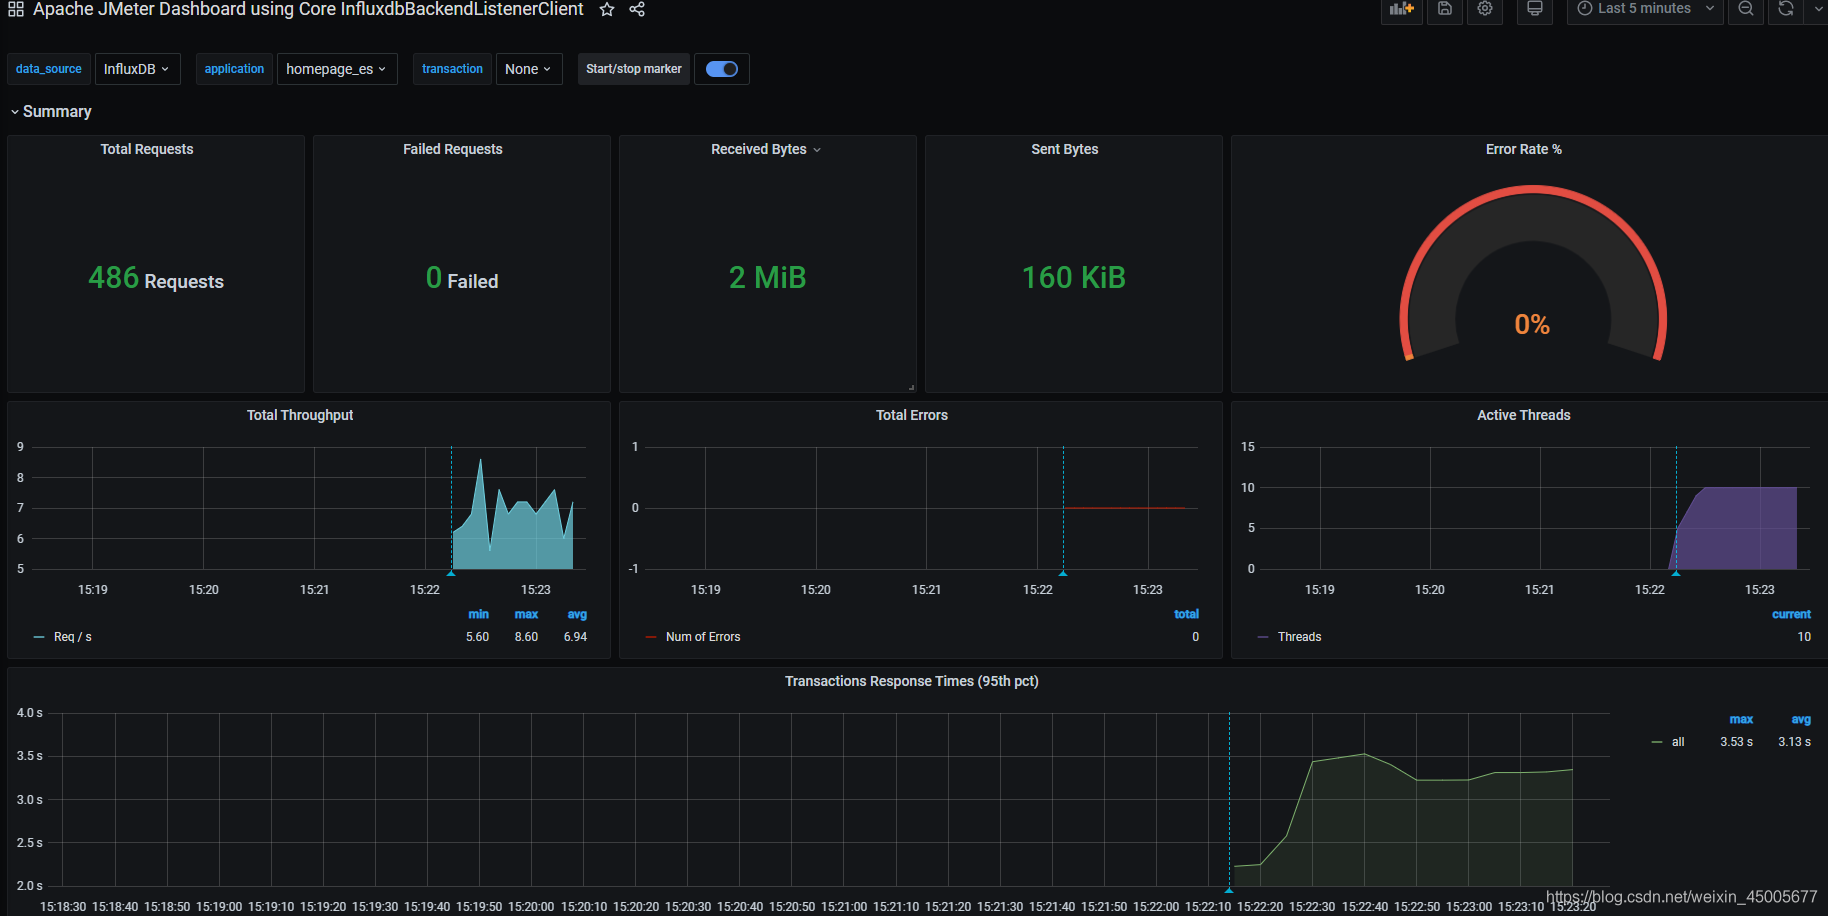
Task: Cycle view mode monitor icon
Action: [x=1535, y=9]
